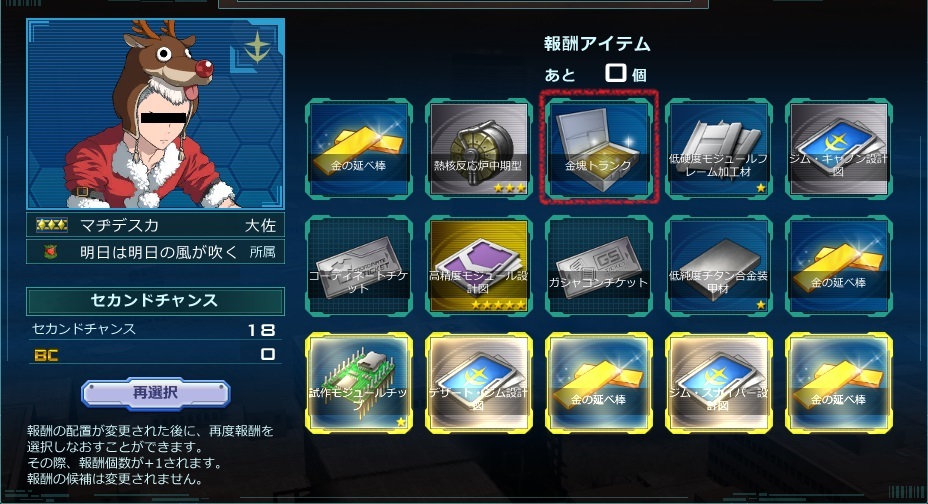This screenshot has height=504, width=928.
Task: Choose the yellow-framed 金の延べ棒 in bottom right corner
Action: [839, 382]
